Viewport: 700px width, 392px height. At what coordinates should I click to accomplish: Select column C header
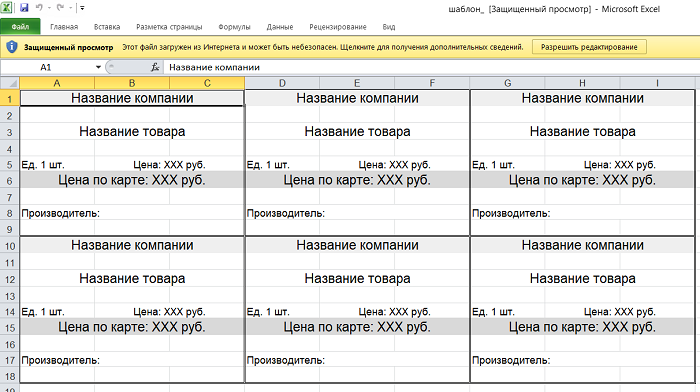(207, 83)
